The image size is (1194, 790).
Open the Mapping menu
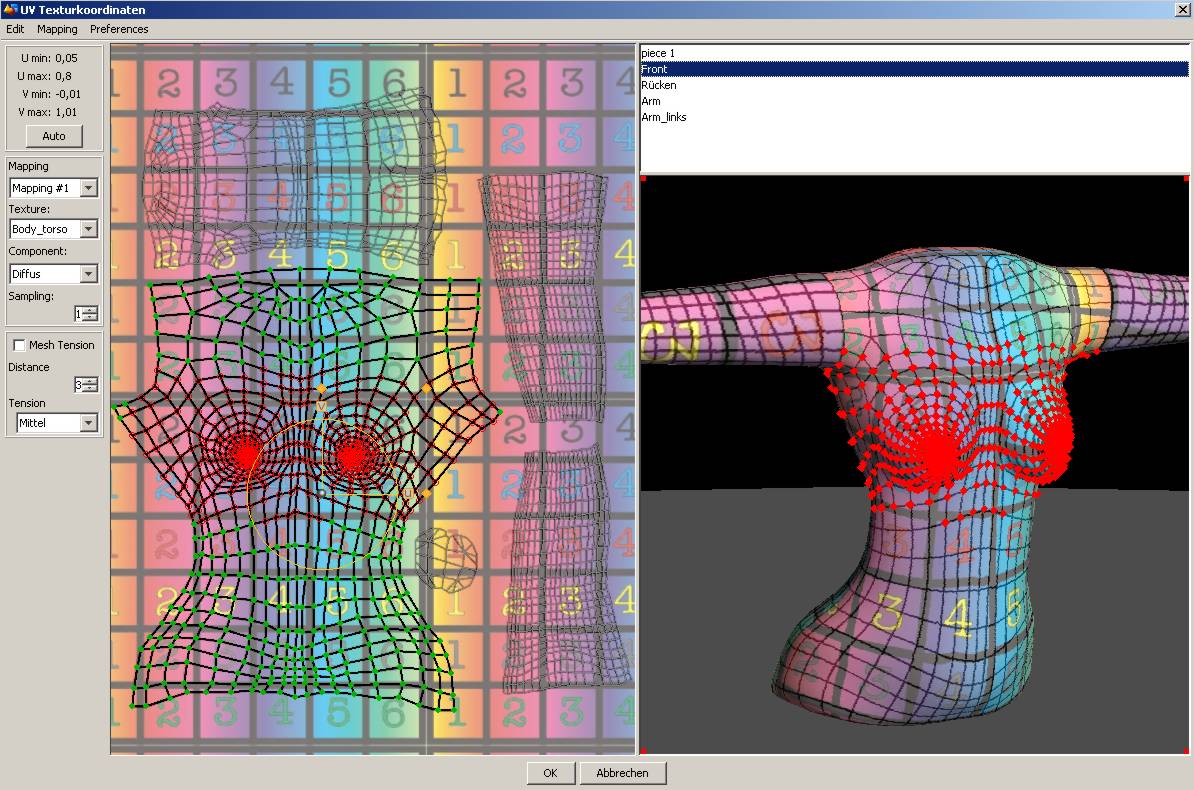[57, 29]
